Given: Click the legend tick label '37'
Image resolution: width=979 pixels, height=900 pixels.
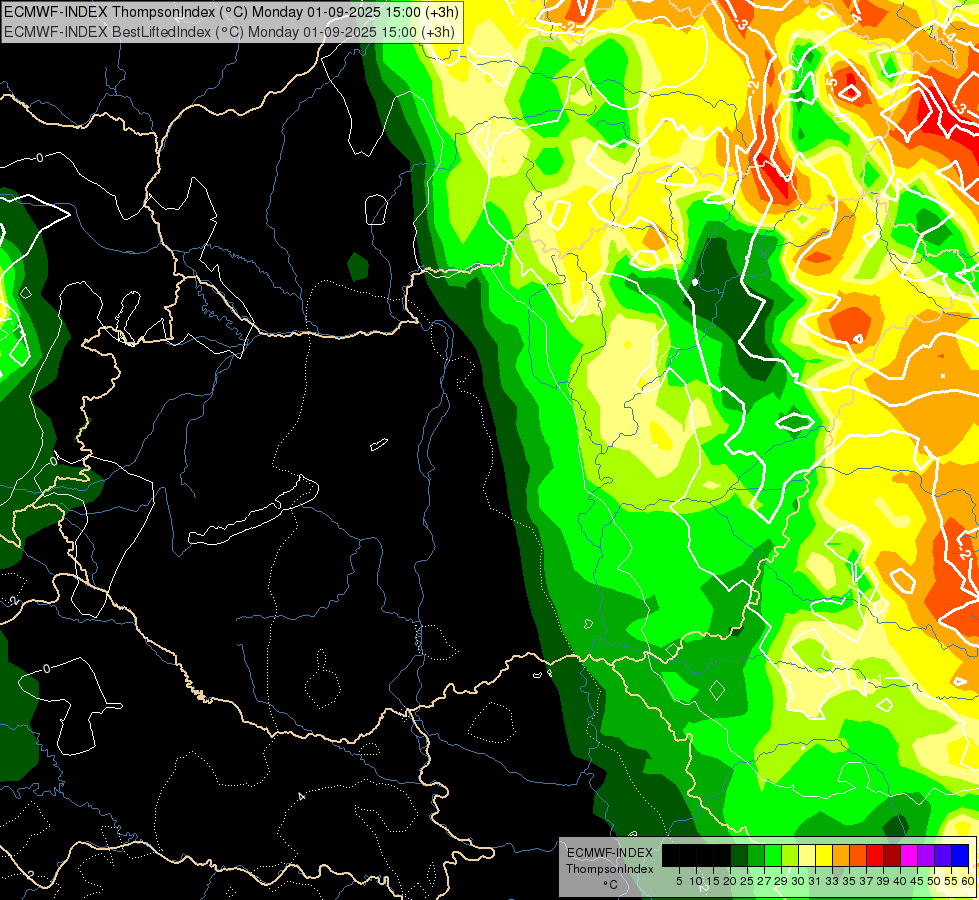Looking at the screenshot, I should 867,881.
